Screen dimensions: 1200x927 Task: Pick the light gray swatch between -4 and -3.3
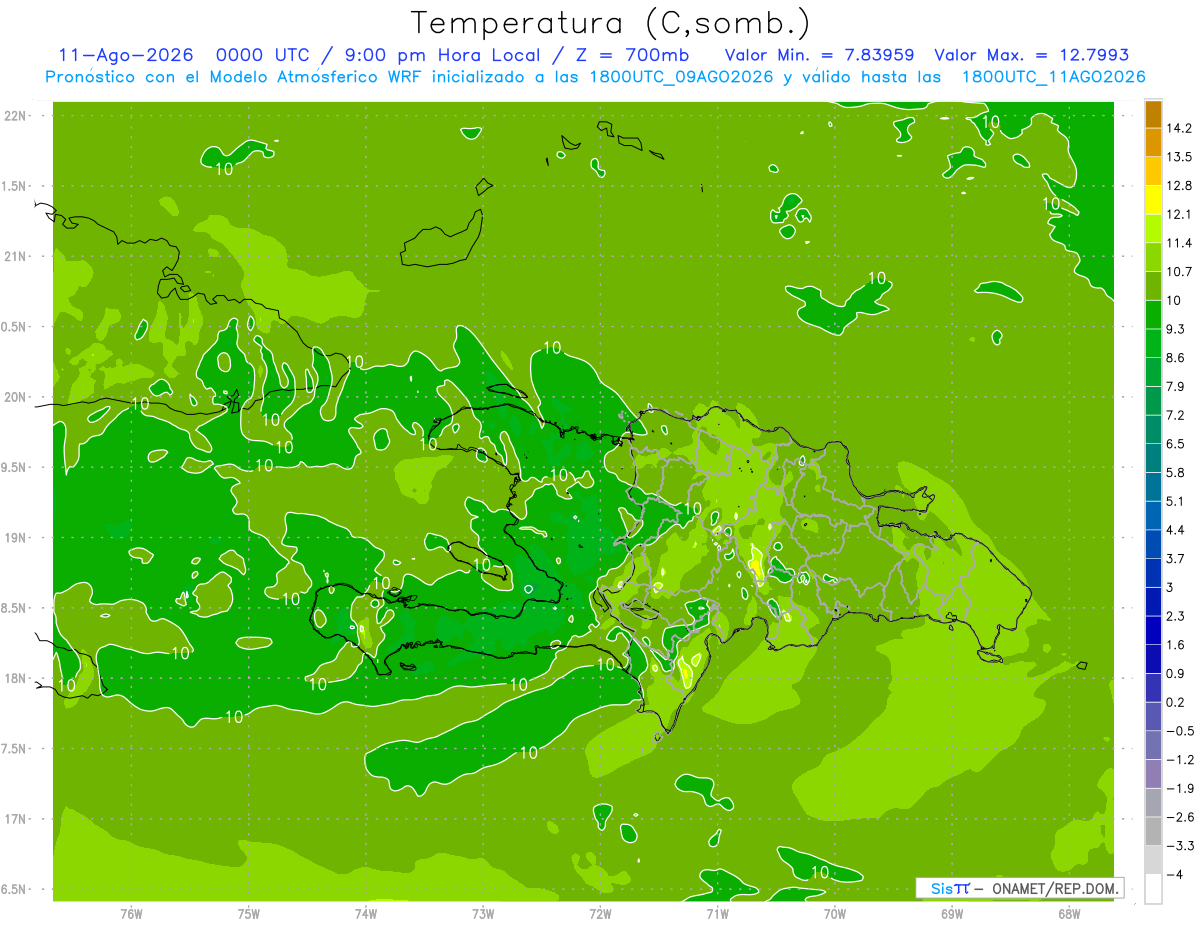[1153, 860]
